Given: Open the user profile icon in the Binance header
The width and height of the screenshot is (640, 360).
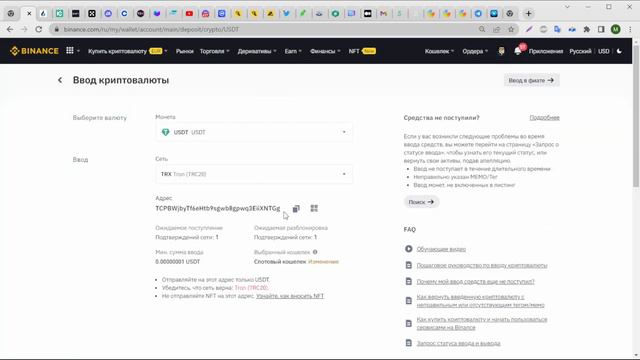Looking at the screenshot, I should pos(501,51).
